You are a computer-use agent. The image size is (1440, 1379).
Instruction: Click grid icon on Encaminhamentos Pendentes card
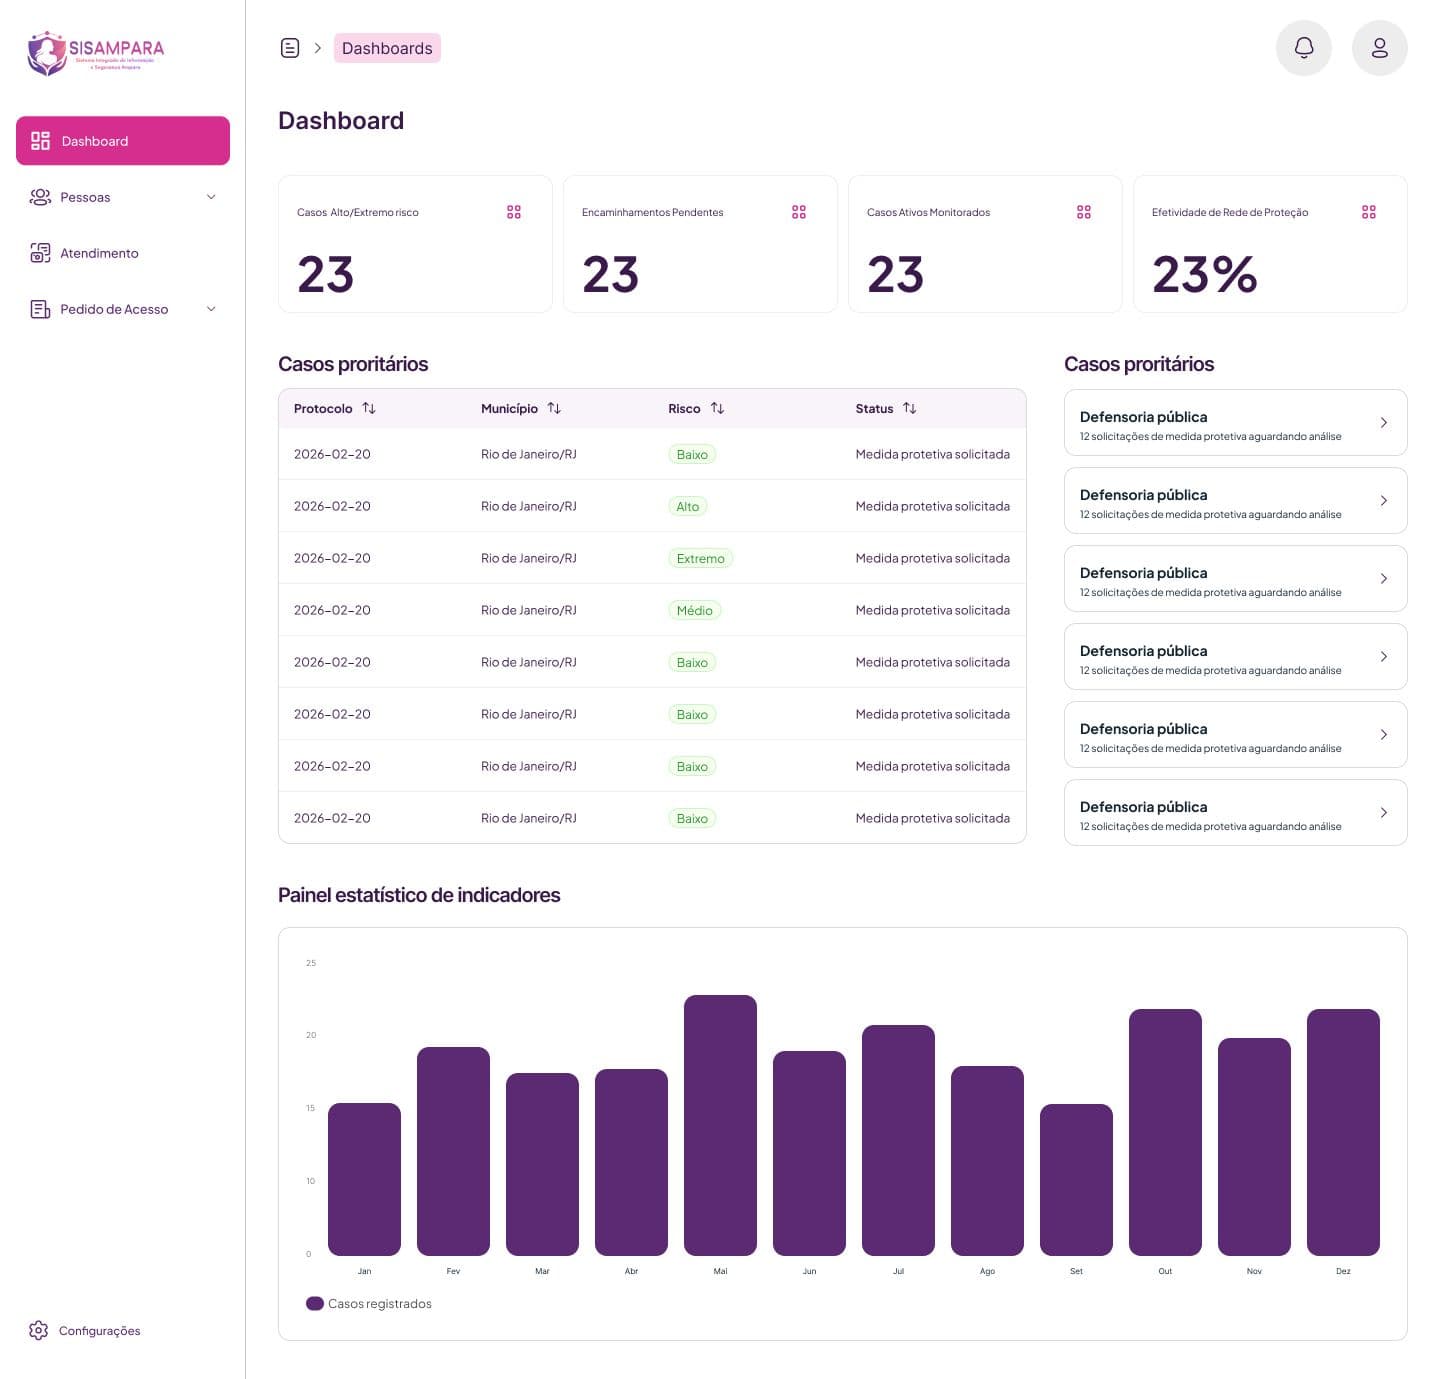pyautogui.click(x=798, y=212)
